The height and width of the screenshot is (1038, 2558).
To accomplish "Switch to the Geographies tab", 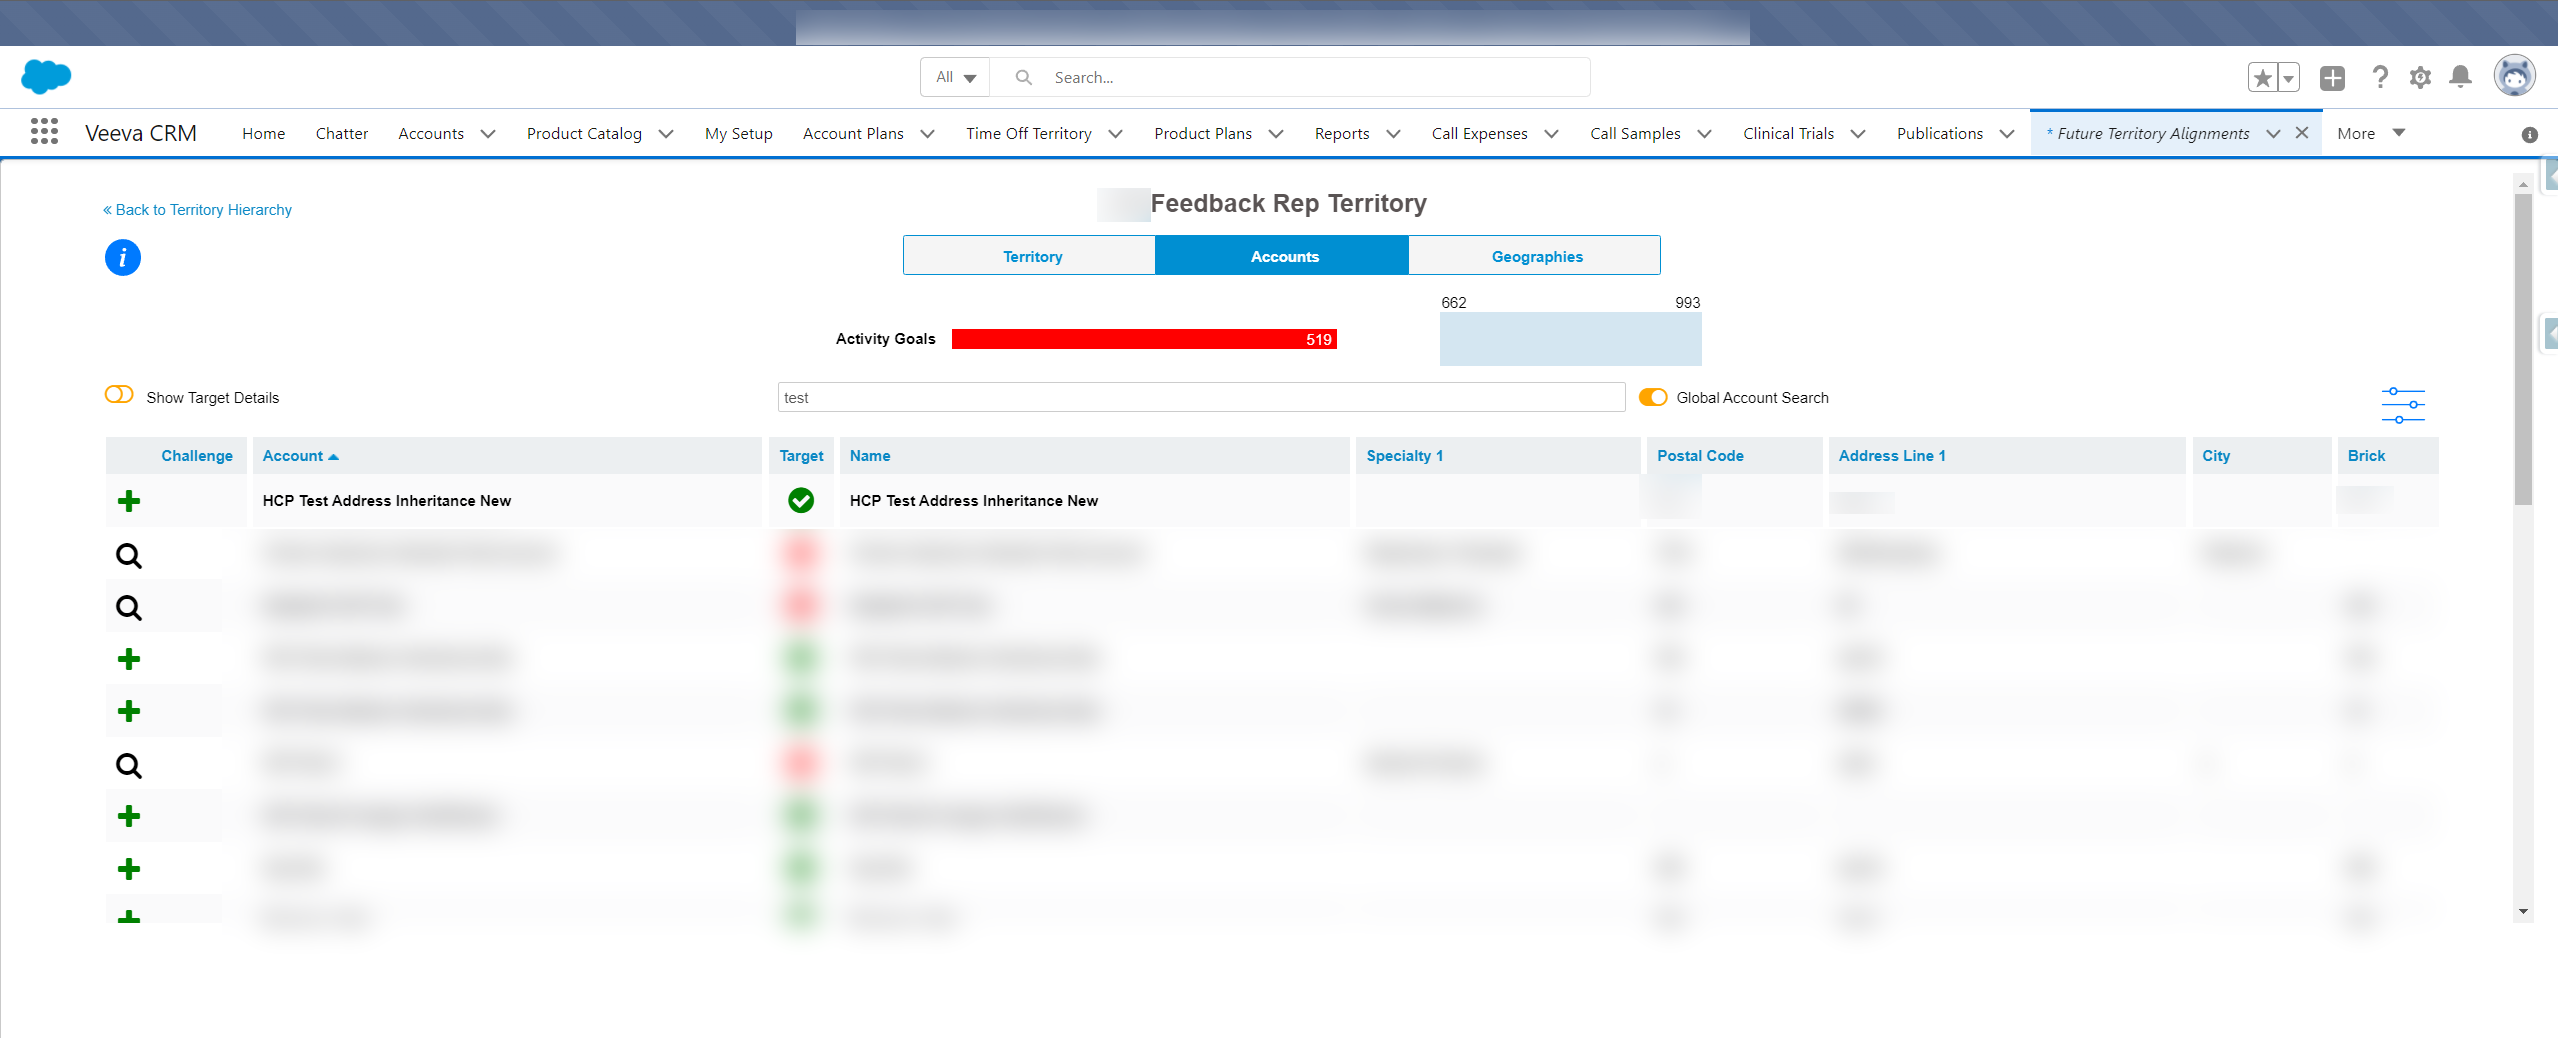I will click(x=1536, y=256).
